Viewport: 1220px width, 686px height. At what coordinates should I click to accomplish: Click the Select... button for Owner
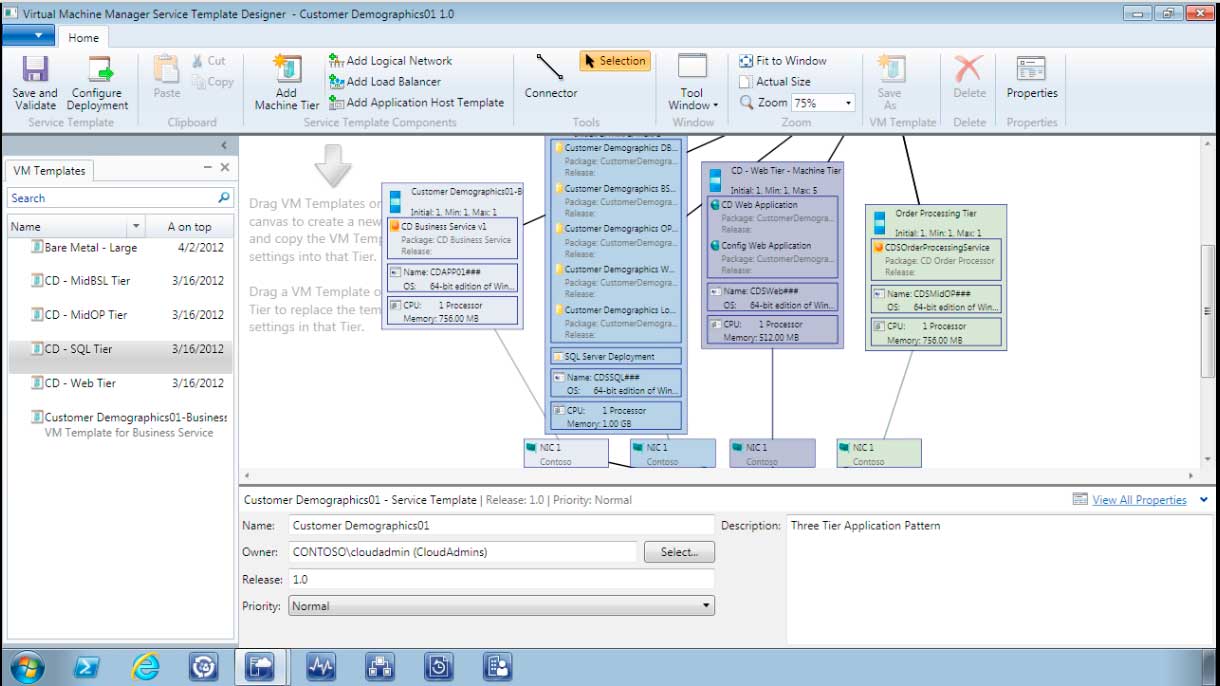pos(679,552)
